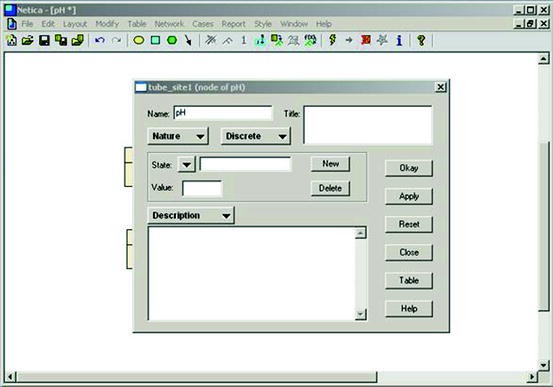
Task: Create a new network with toolbar icon
Action: click(x=12, y=40)
